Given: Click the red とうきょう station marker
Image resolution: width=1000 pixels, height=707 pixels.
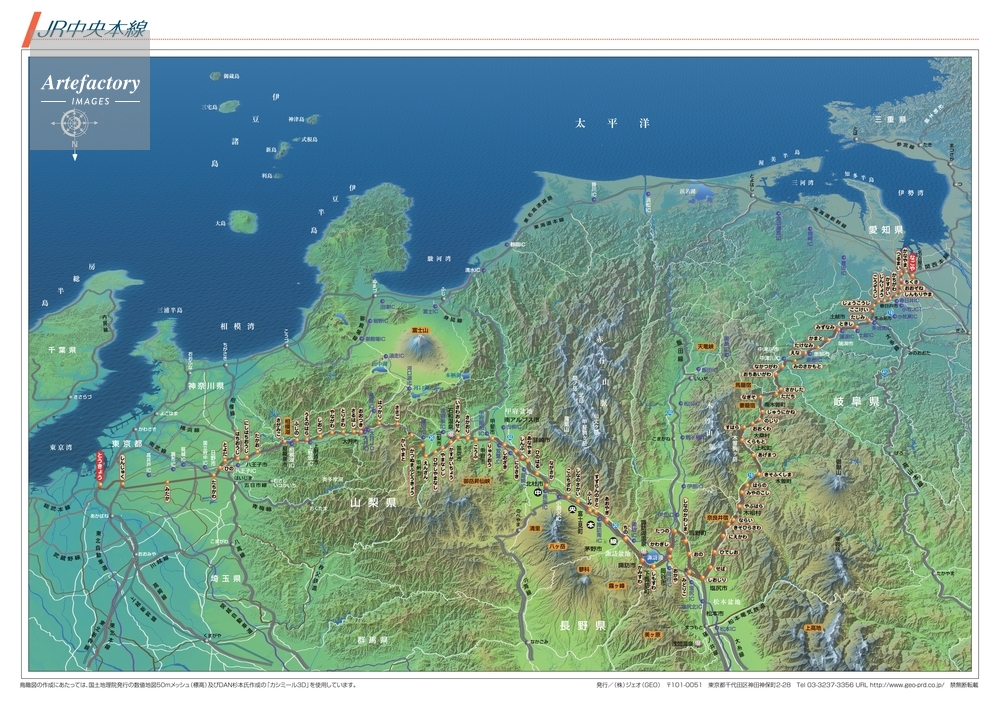Looking at the screenshot, I should coord(100,468).
